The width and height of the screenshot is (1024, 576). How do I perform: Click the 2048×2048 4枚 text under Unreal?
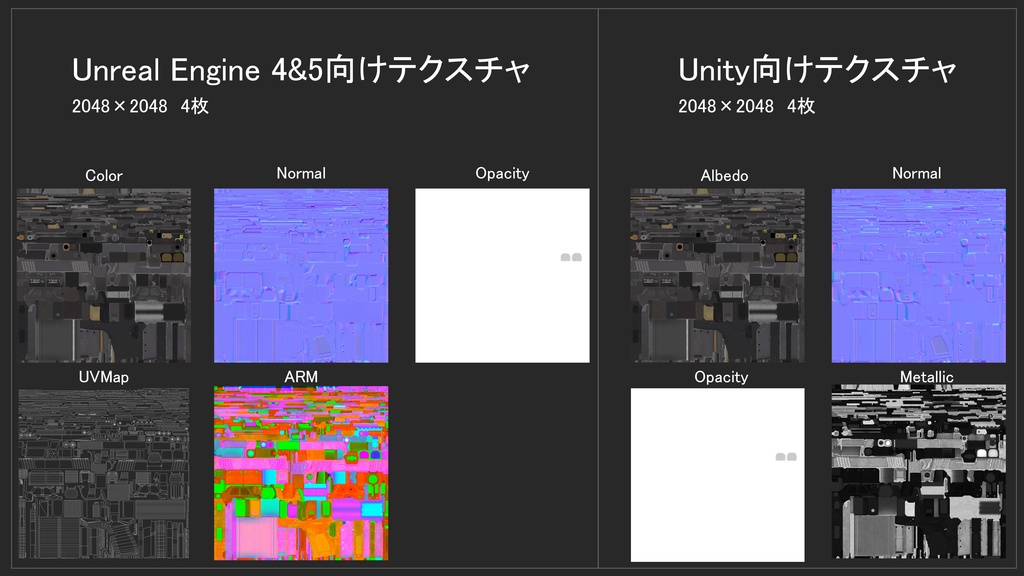click(140, 106)
